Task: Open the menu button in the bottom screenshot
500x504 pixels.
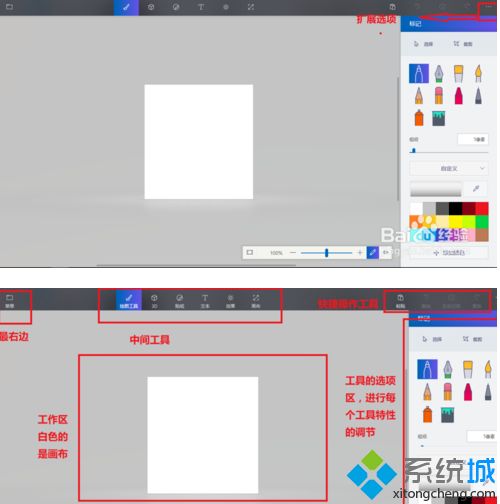Action: 9,300
